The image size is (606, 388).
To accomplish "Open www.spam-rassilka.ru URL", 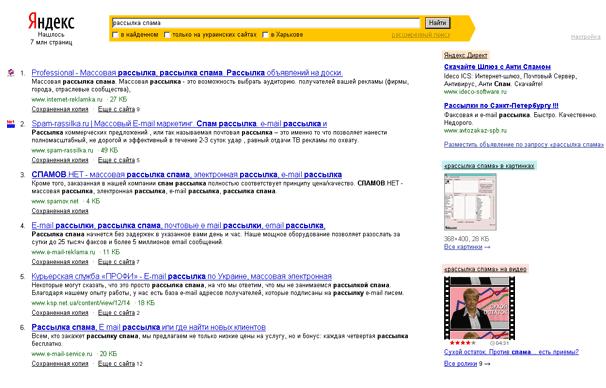I will point(62,150).
